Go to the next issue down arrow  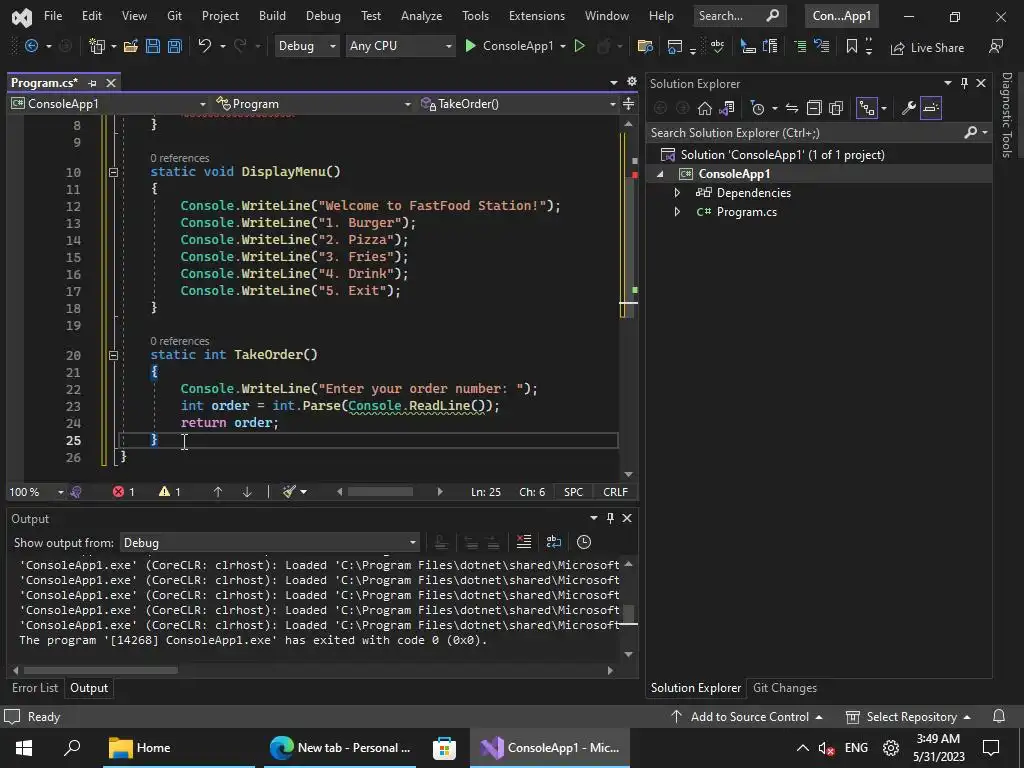click(247, 492)
